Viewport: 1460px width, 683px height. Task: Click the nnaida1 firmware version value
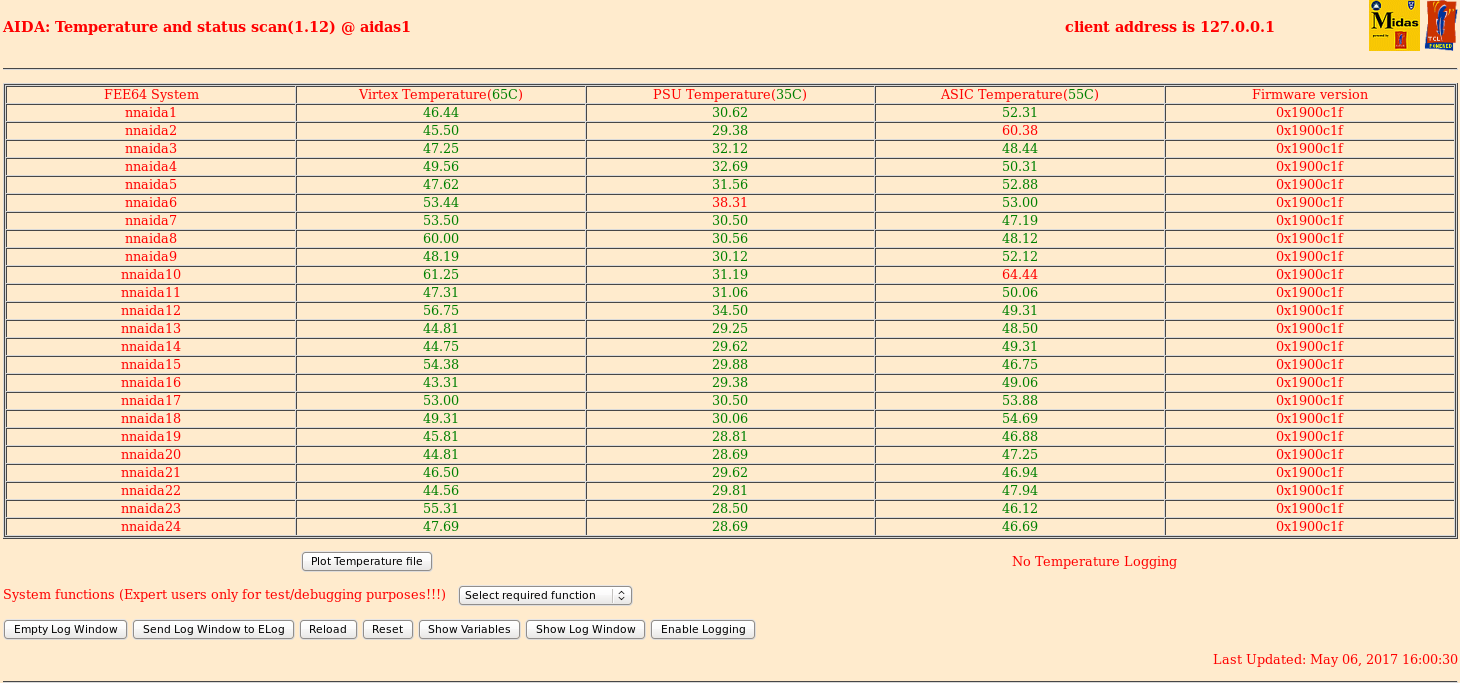(1309, 113)
